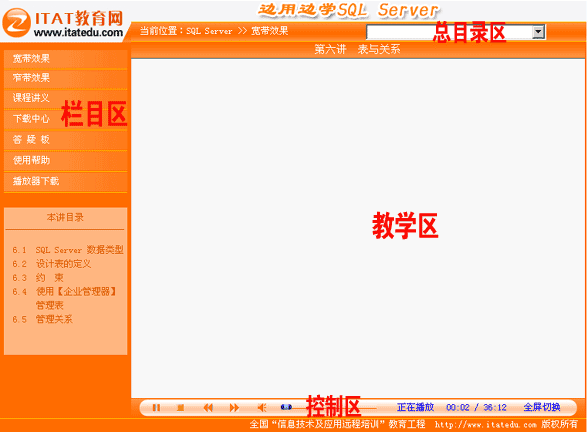Select 宽带效果 in the sidebar menu

click(x=65, y=59)
